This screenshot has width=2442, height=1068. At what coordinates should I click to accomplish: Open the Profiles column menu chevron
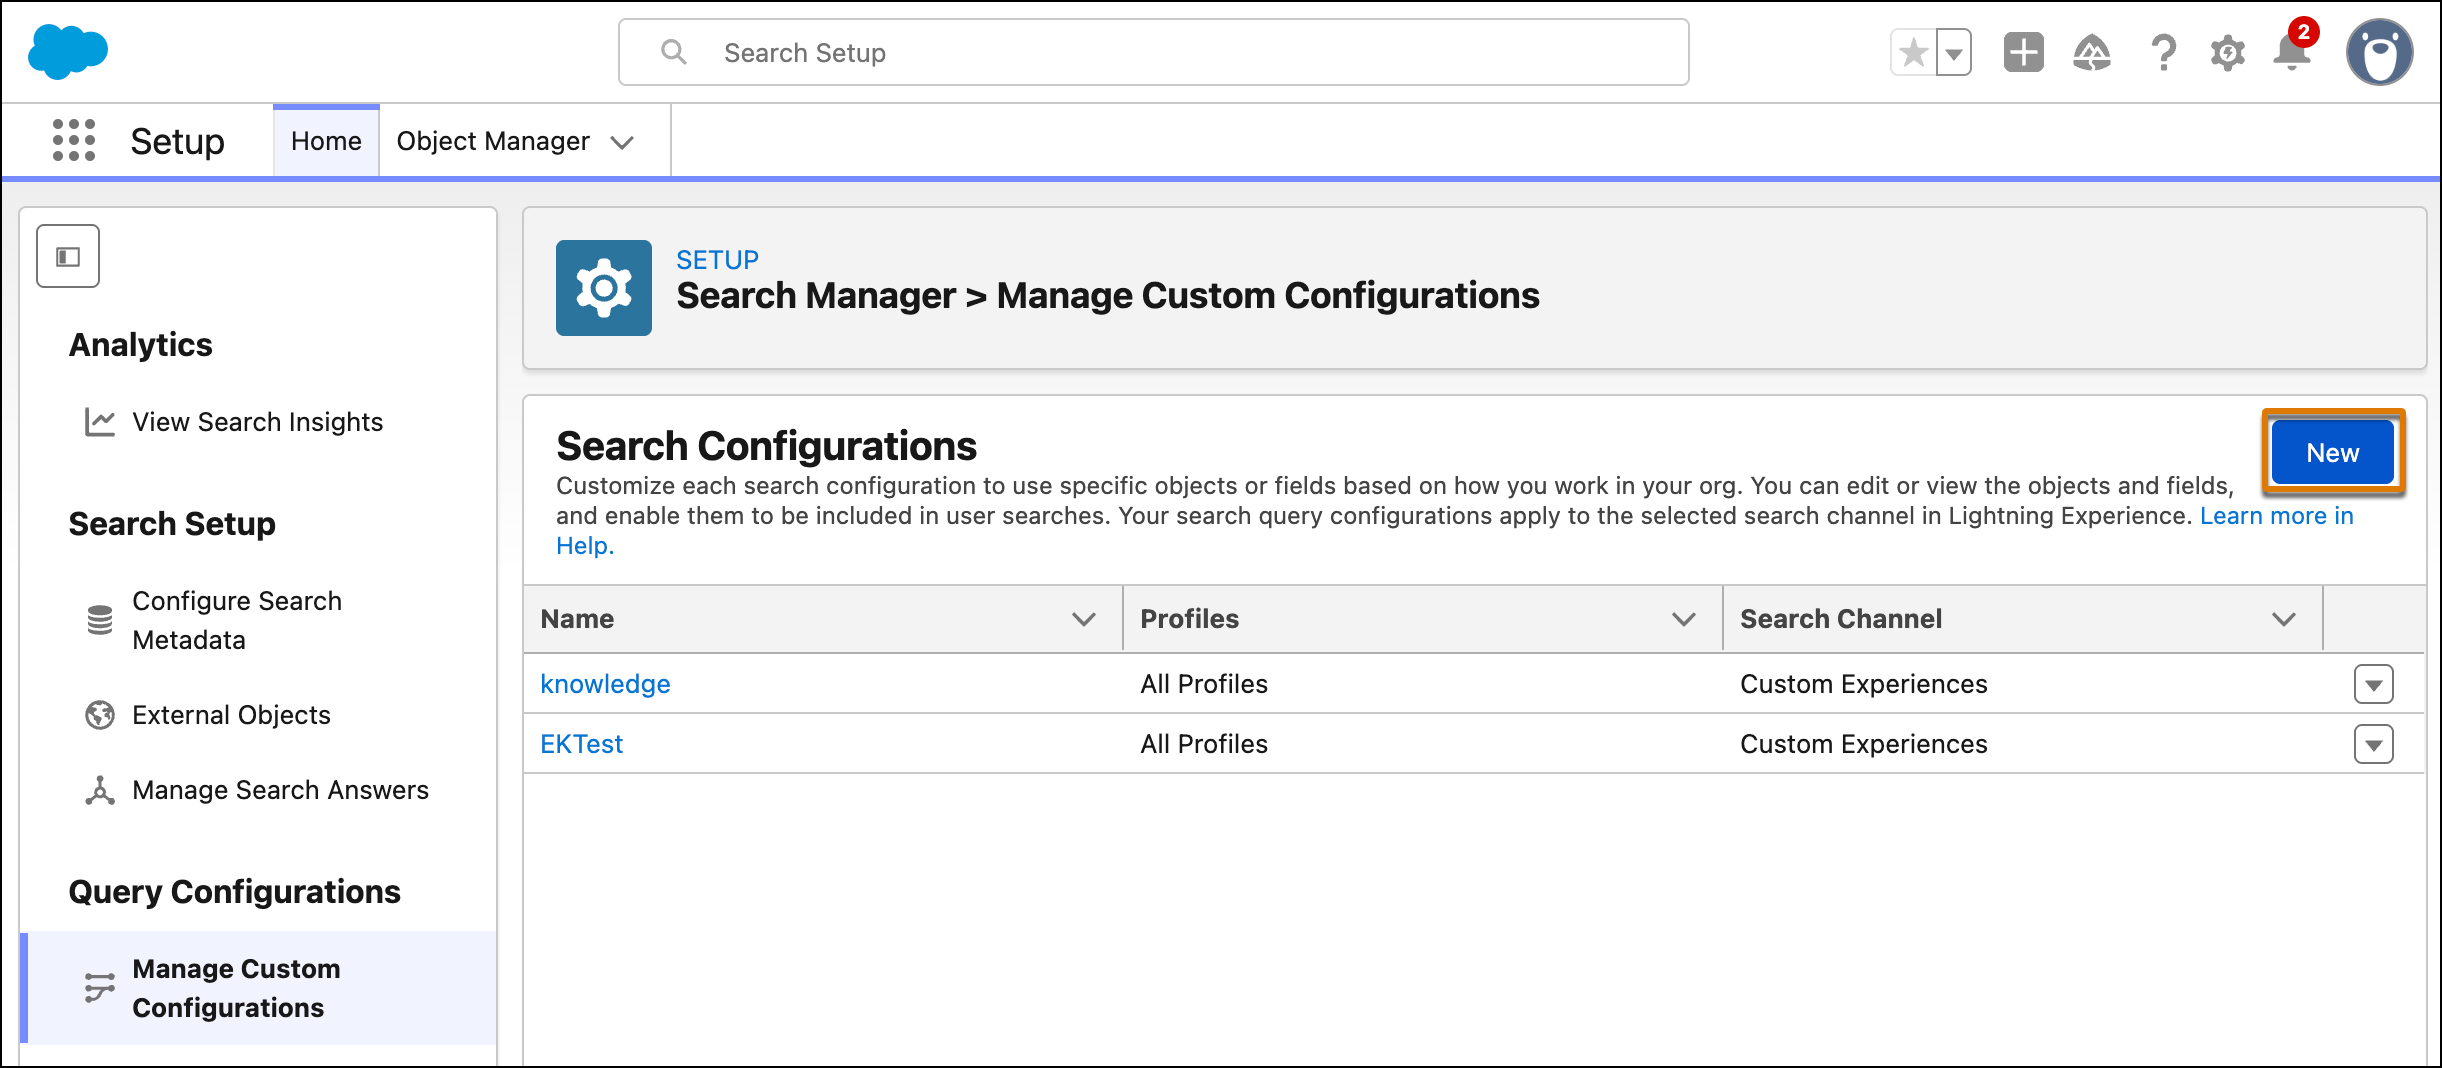click(x=1683, y=619)
